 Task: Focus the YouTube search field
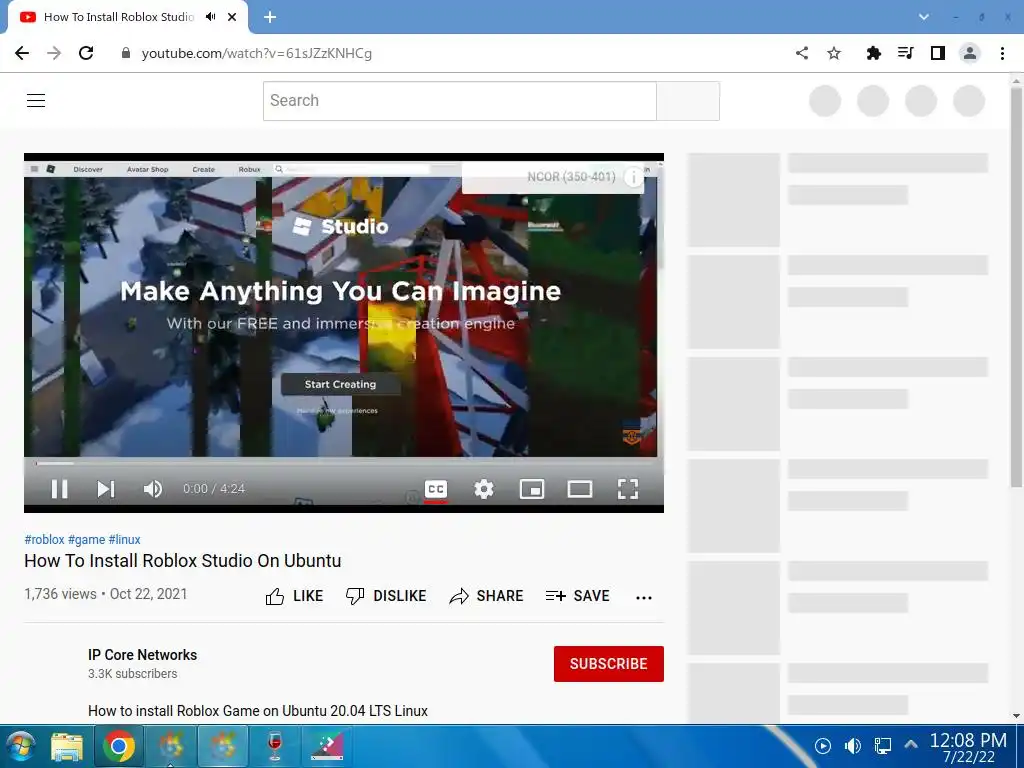coord(460,101)
